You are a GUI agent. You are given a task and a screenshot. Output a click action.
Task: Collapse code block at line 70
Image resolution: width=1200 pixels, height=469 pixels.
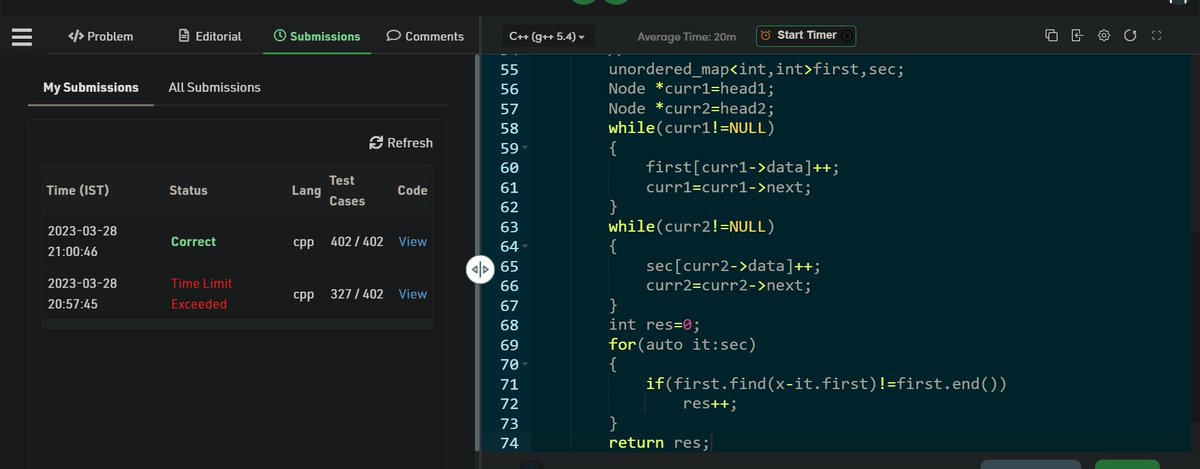tap(525, 365)
